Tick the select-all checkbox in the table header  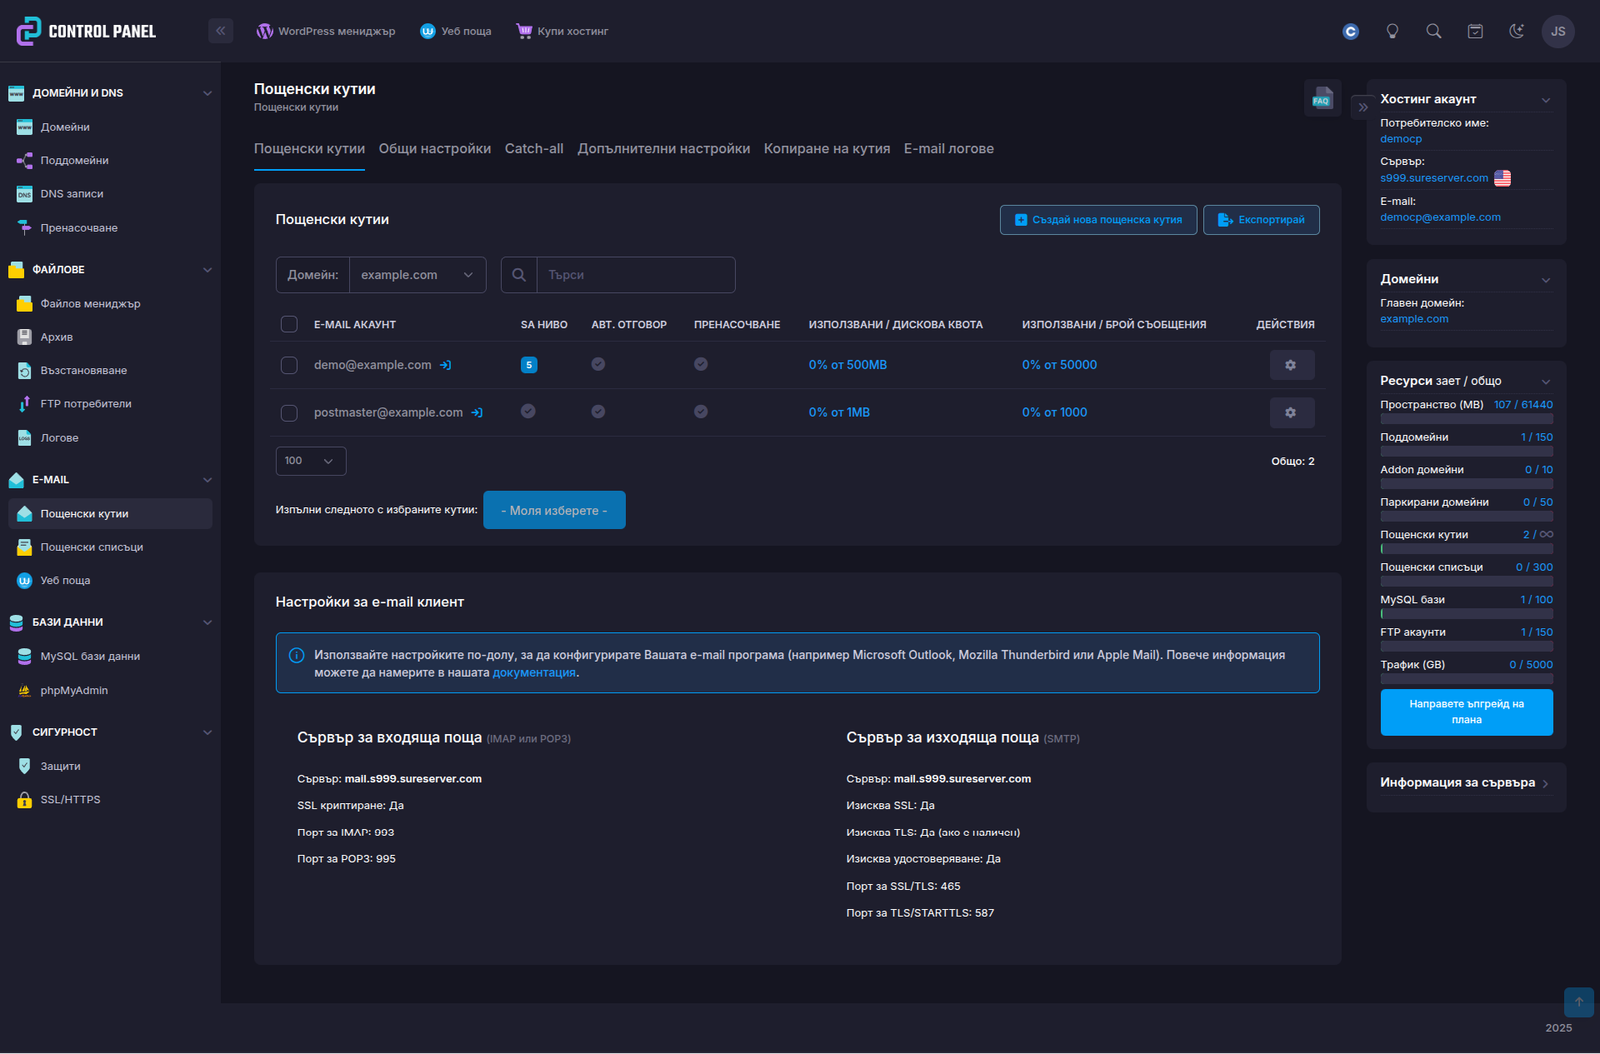pyautogui.click(x=289, y=324)
